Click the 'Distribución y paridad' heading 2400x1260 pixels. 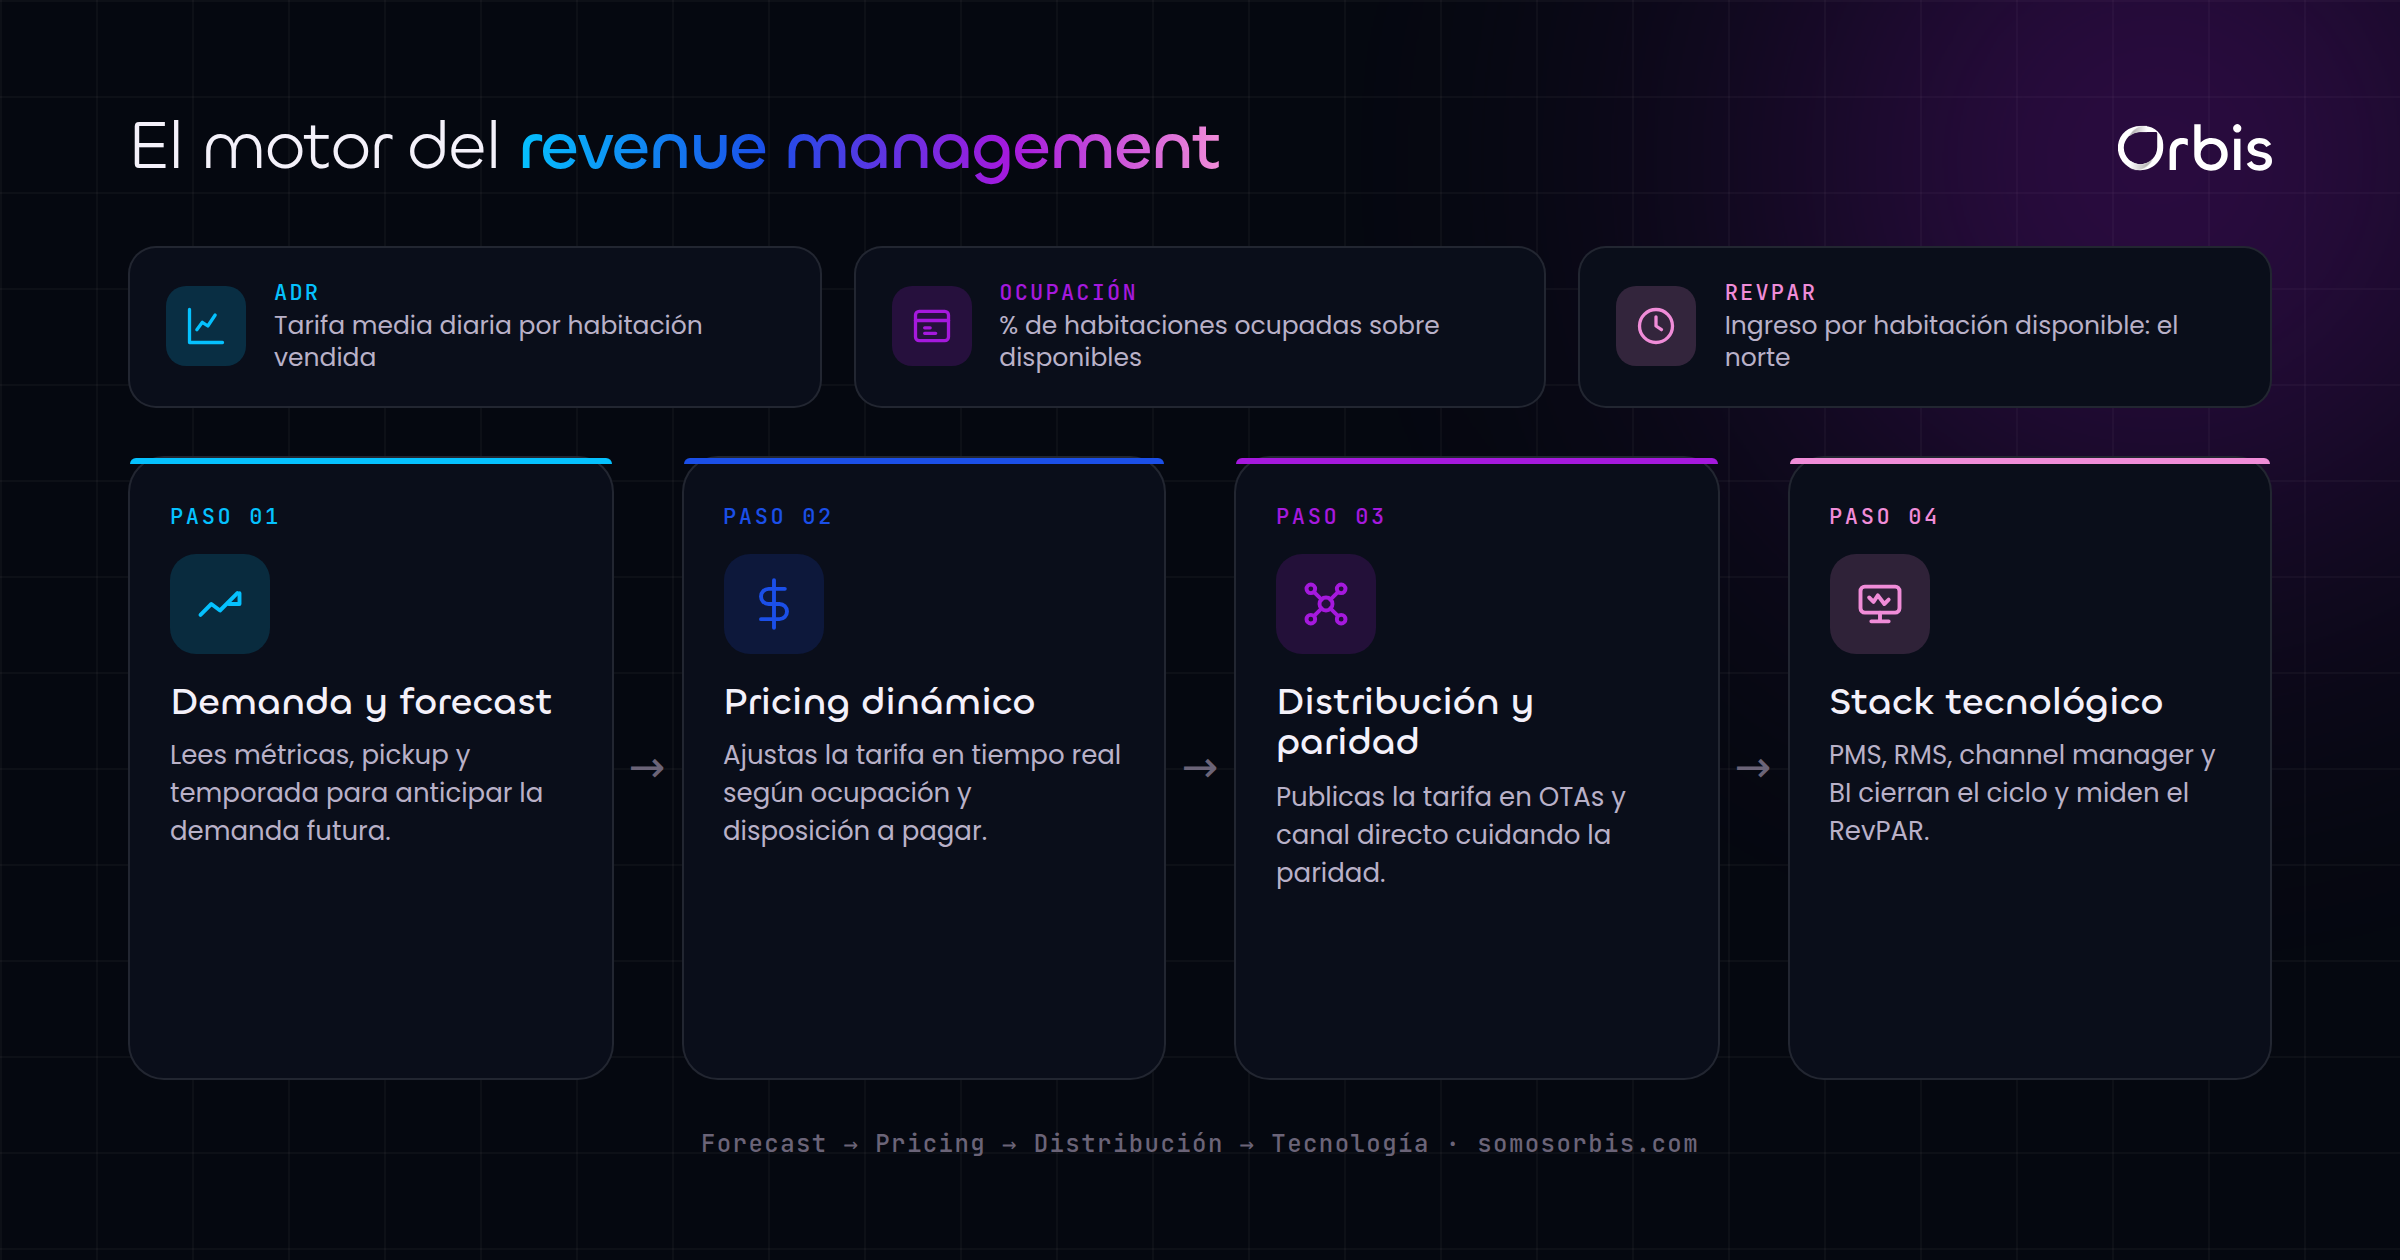tap(1405, 722)
